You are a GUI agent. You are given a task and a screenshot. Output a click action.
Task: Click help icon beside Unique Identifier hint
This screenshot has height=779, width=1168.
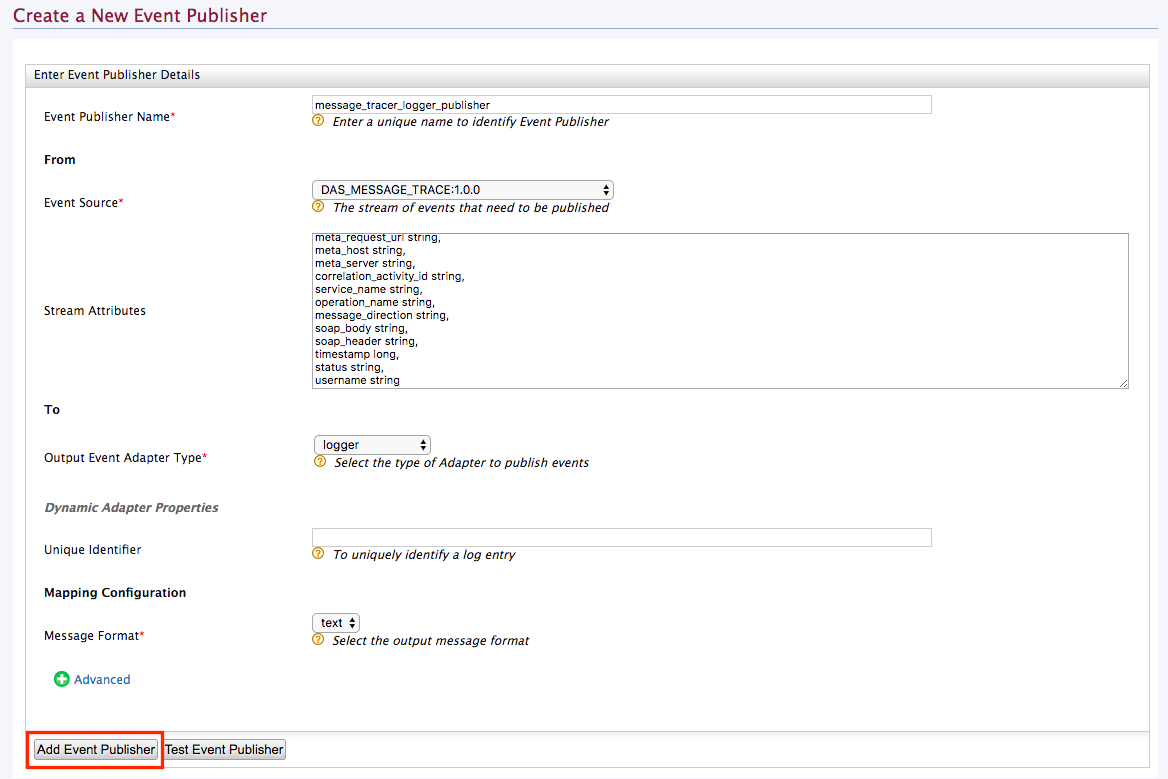[x=318, y=553]
